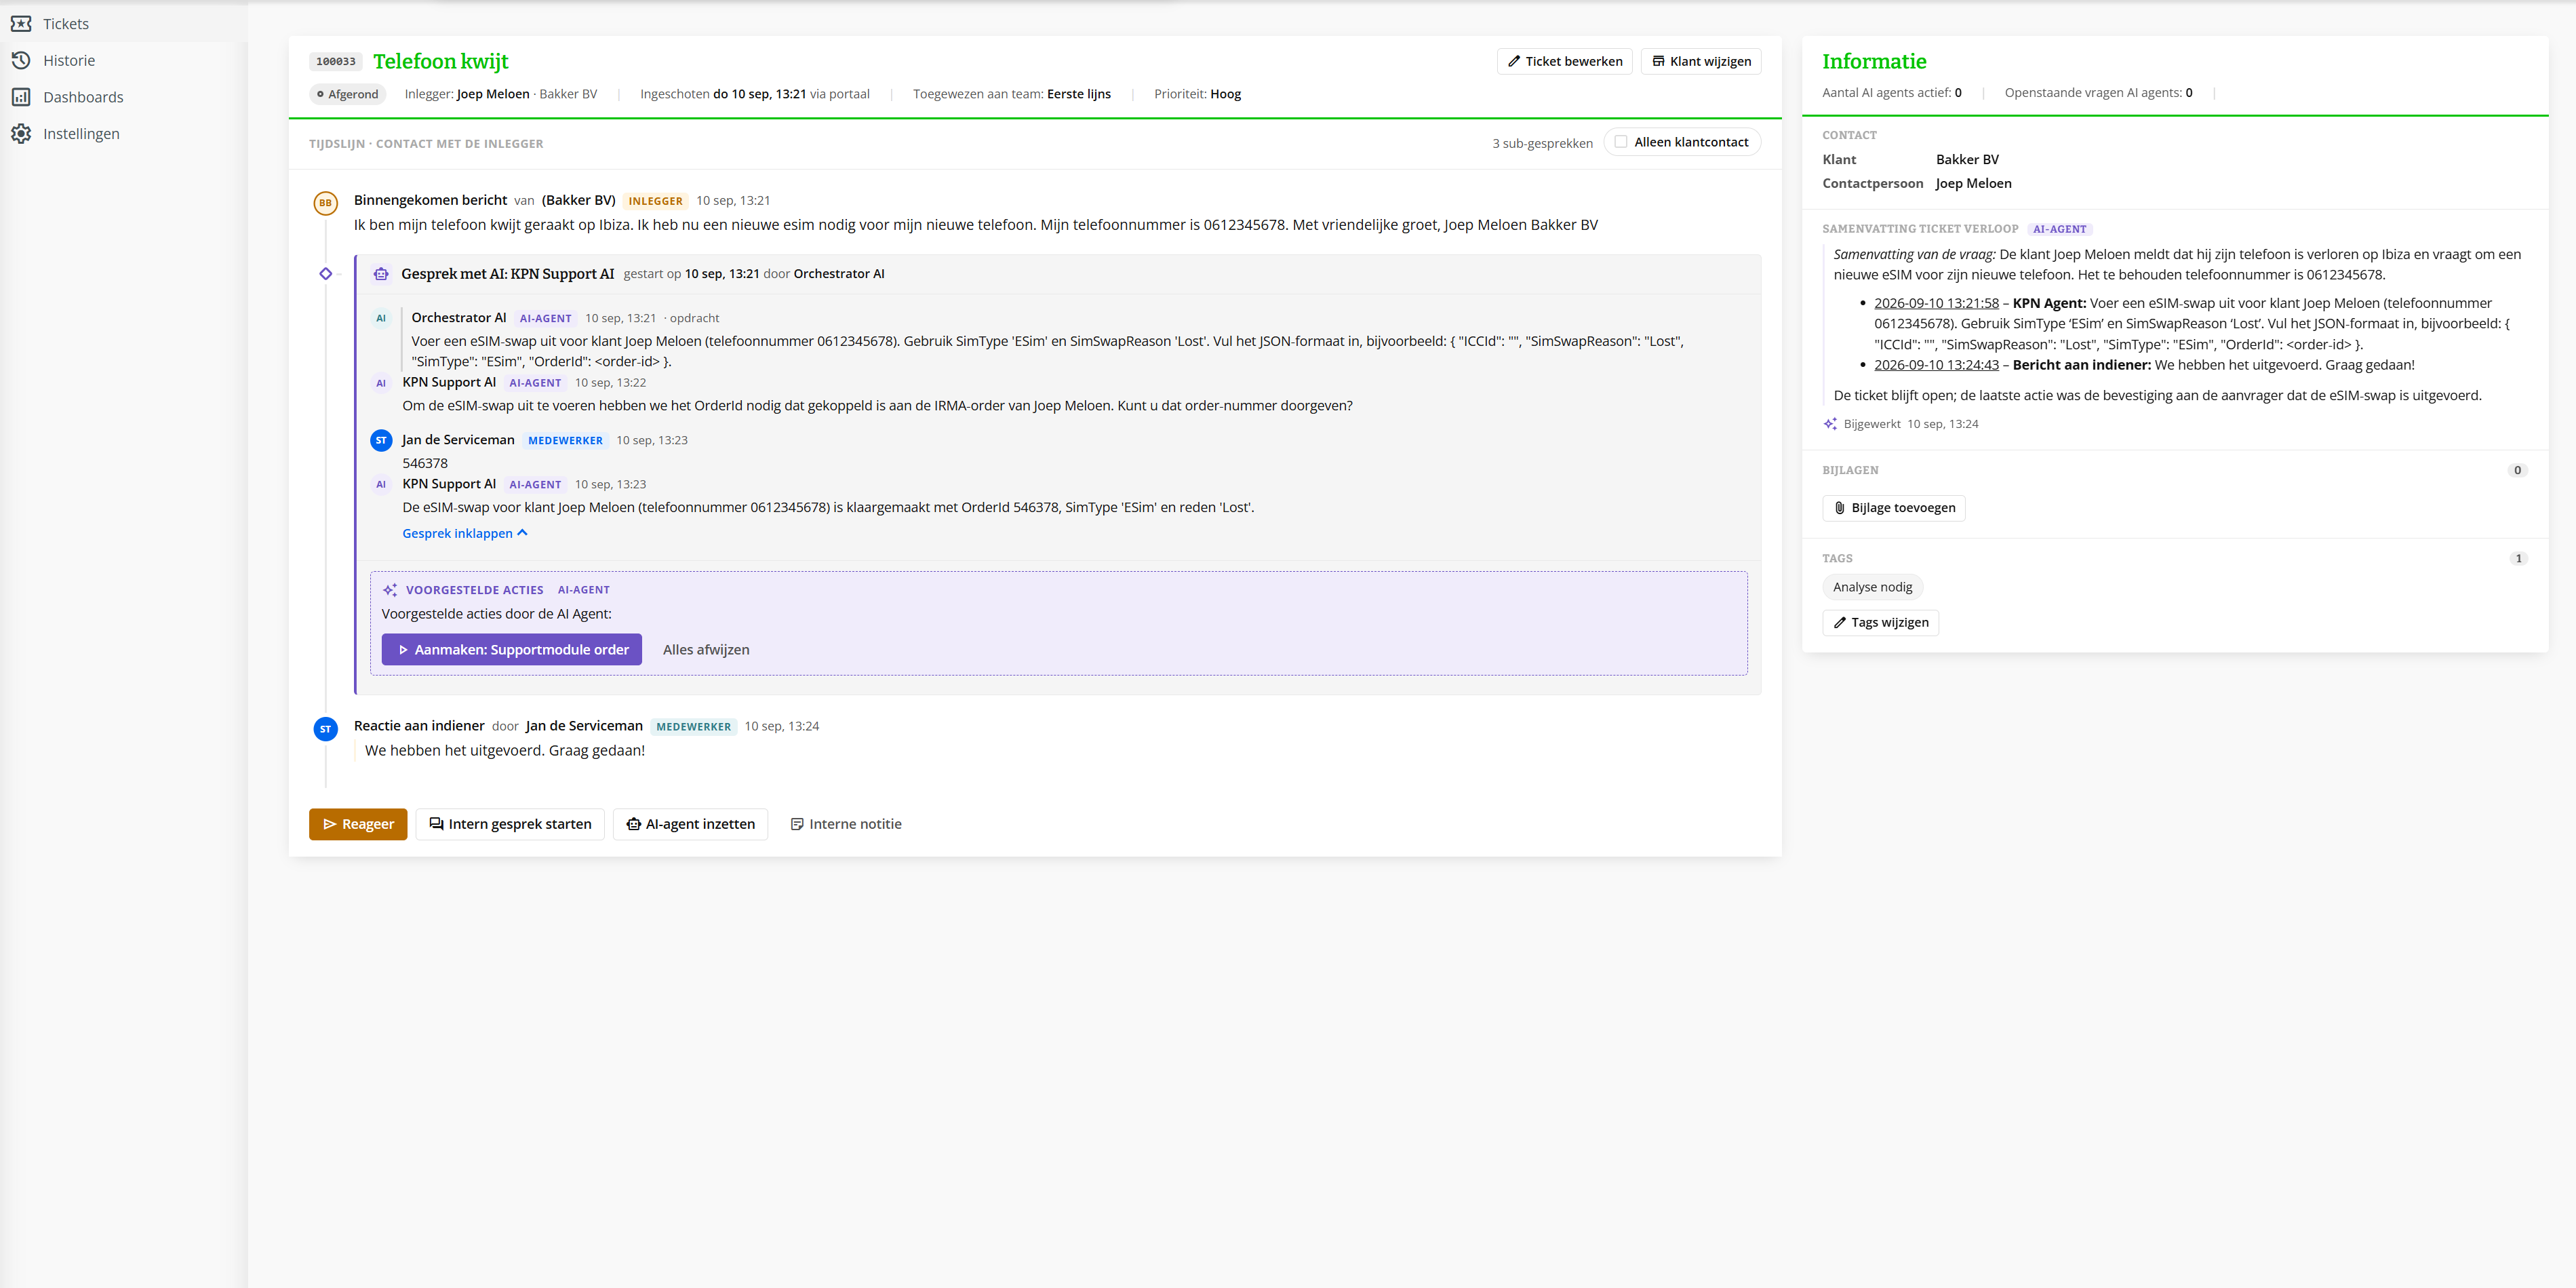This screenshot has height=1288, width=2576.
Task: Start an internal chat via Intern gesprek starten
Action: point(510,824)
